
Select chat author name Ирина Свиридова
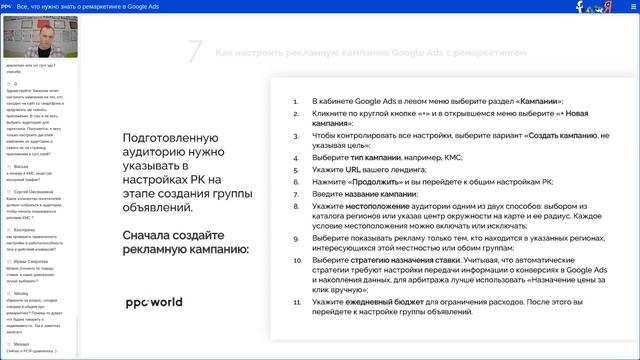point(31,262)
